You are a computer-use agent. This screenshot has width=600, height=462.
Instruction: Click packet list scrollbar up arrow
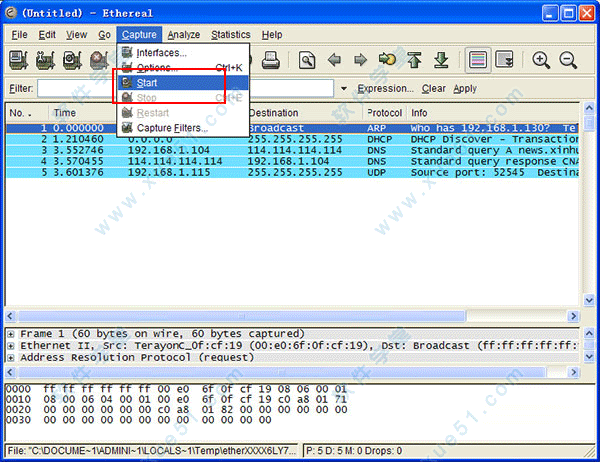click(x=589, y=108)
